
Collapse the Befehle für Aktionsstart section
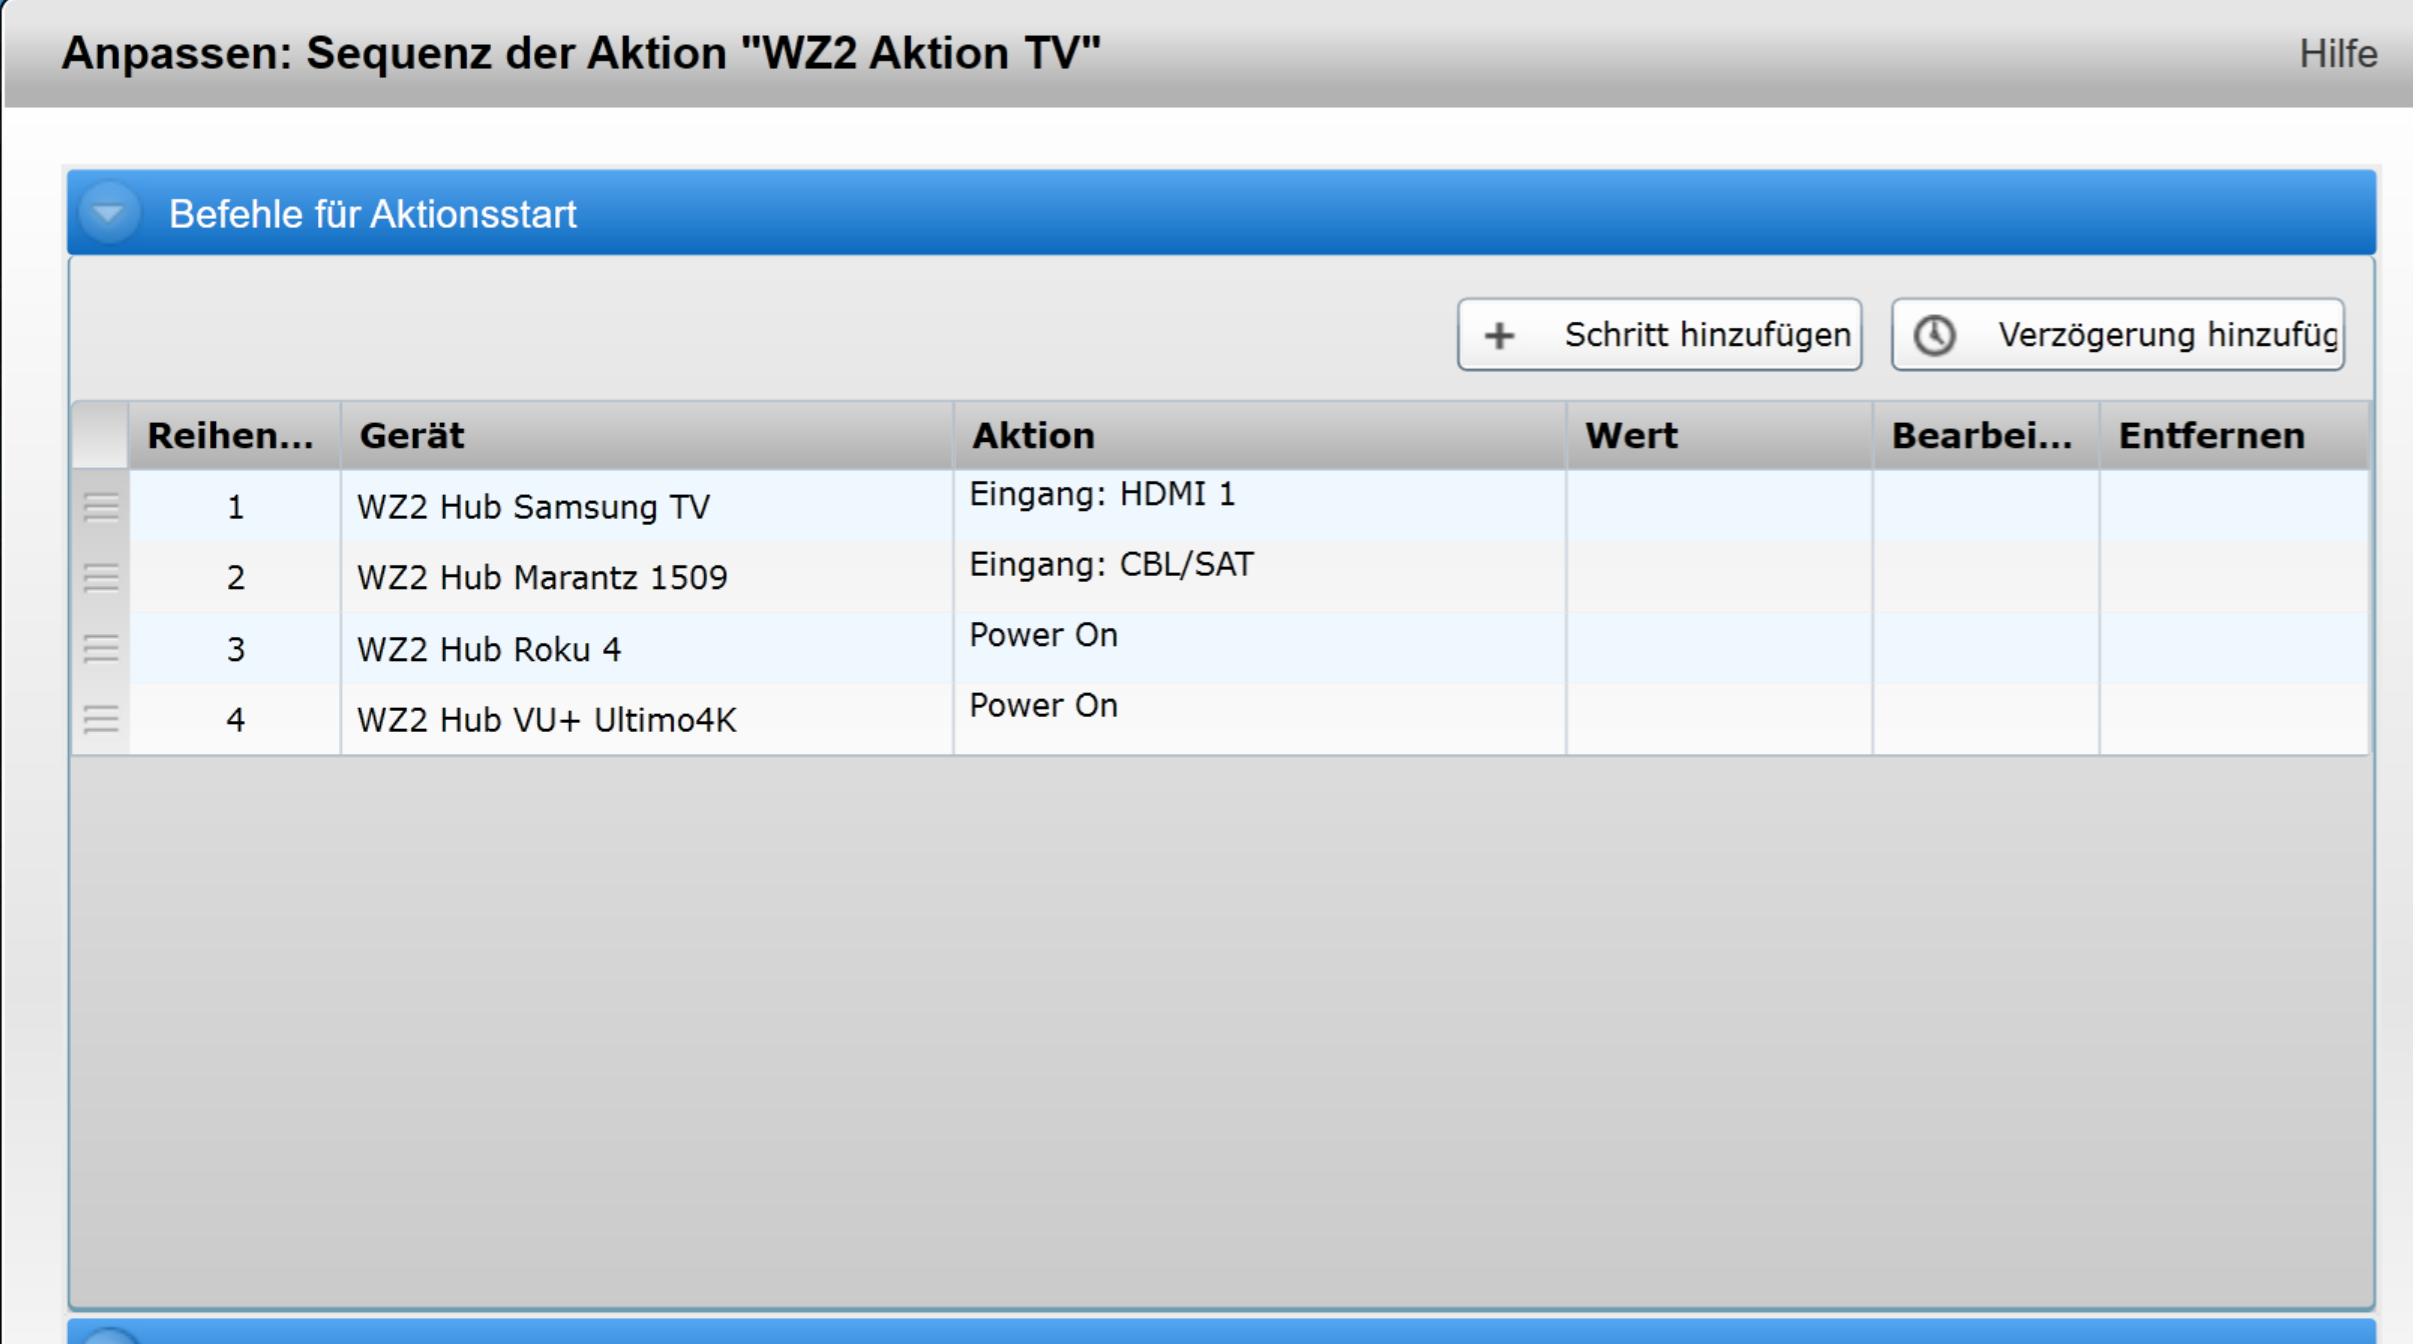[109, 213]
